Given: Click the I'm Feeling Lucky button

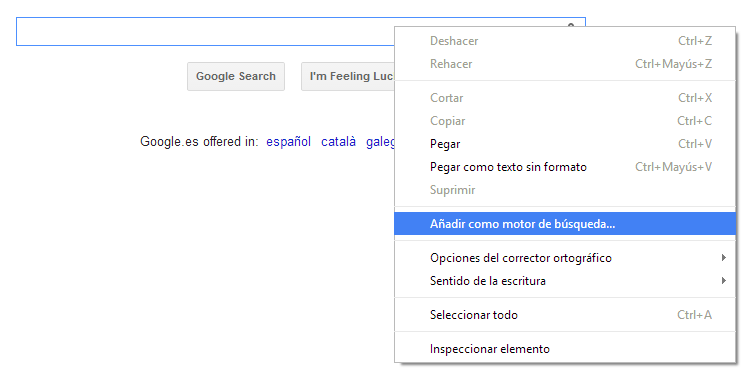Looking at the screenshot, I should pyautogui.click(x=348, y=76).
